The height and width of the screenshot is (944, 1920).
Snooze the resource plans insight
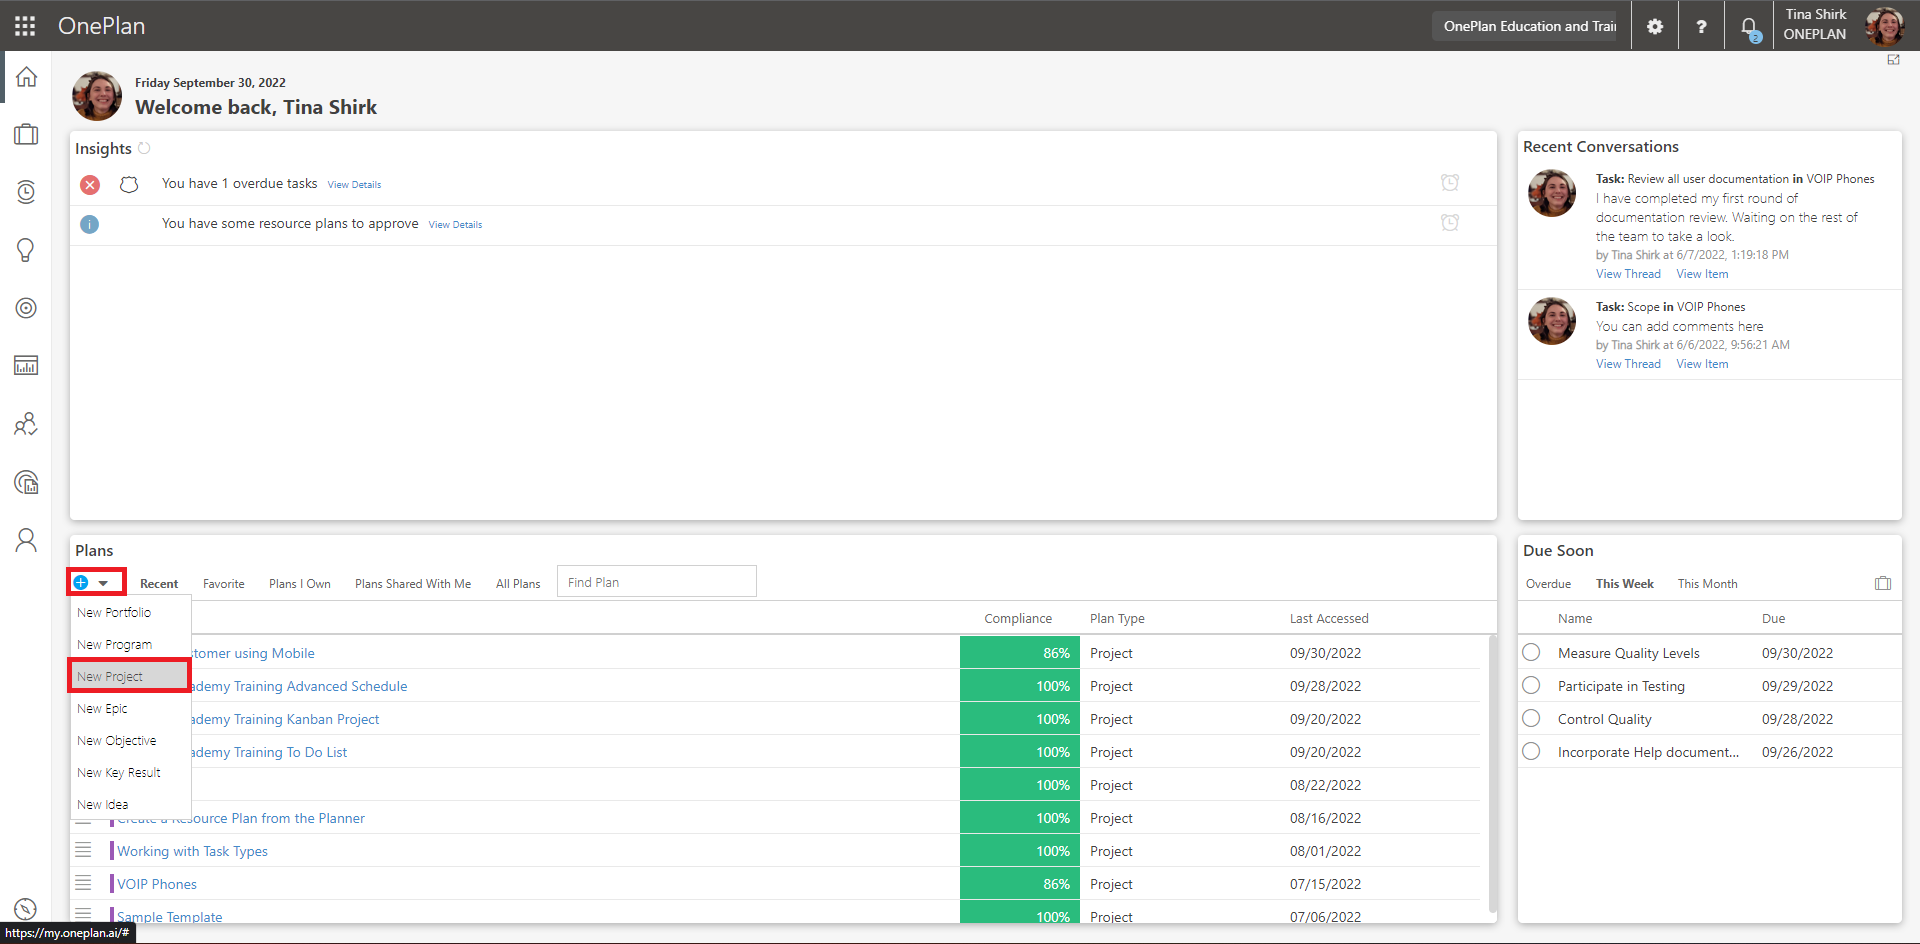(1450, 222)
